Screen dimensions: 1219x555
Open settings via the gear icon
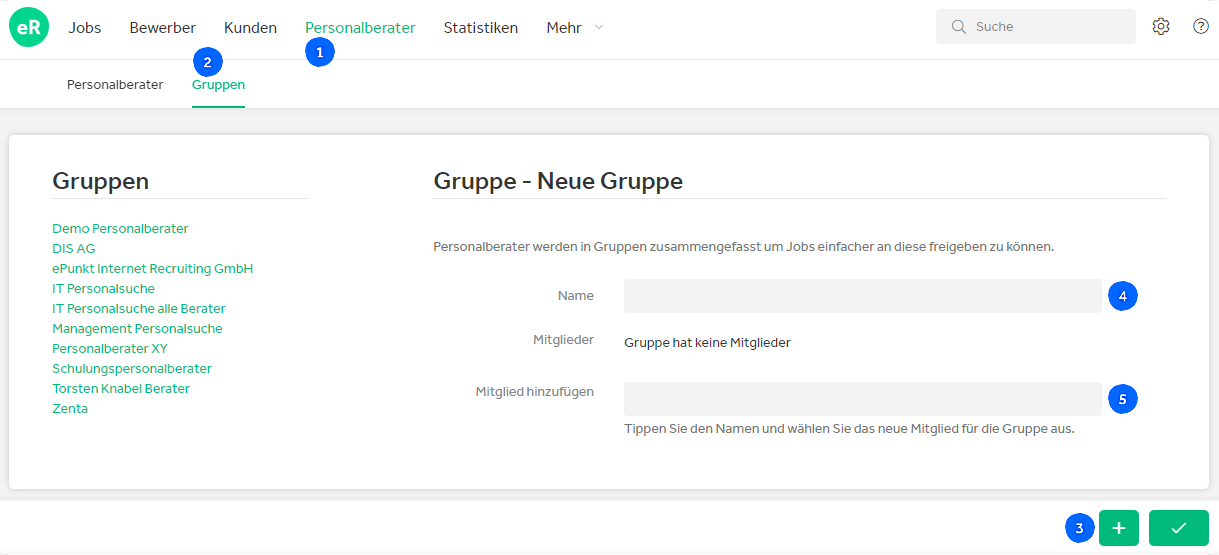pyautogui.click(x=1161, y=27)
